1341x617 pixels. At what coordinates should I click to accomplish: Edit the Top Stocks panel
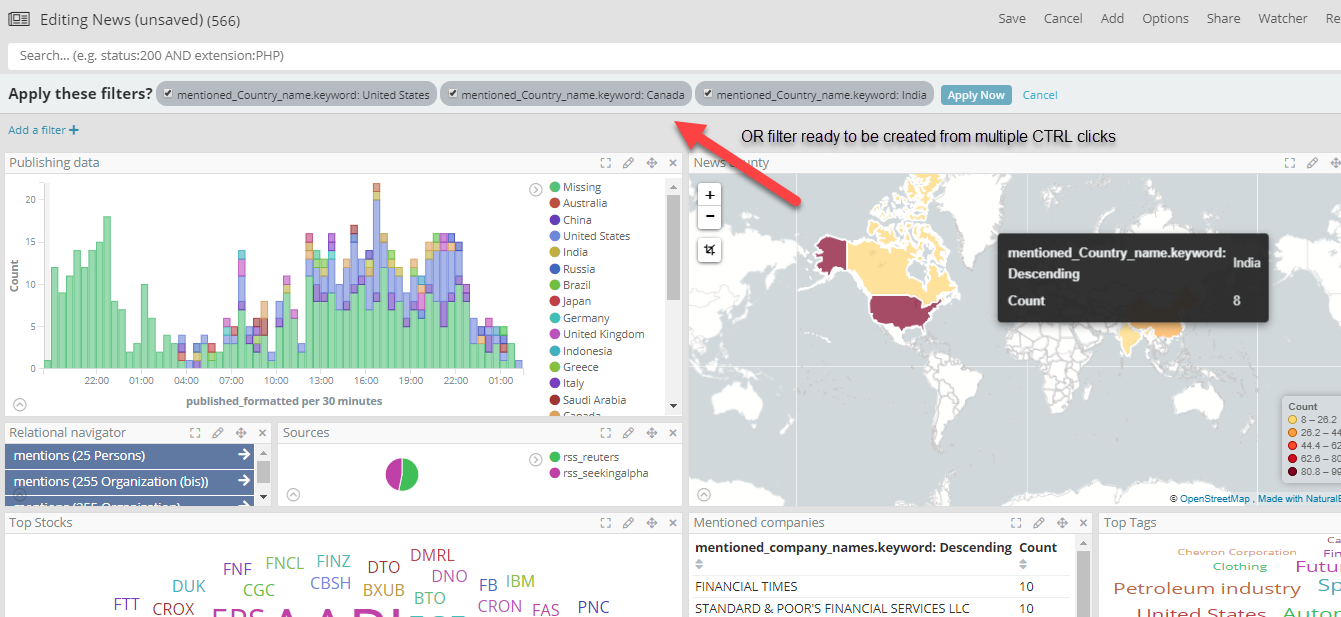[628, 523]
